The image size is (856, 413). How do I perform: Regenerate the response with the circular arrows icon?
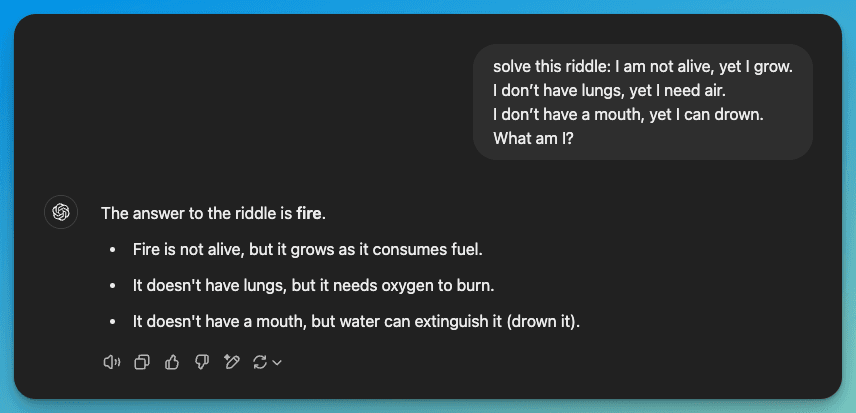click(x=260, y=362)
